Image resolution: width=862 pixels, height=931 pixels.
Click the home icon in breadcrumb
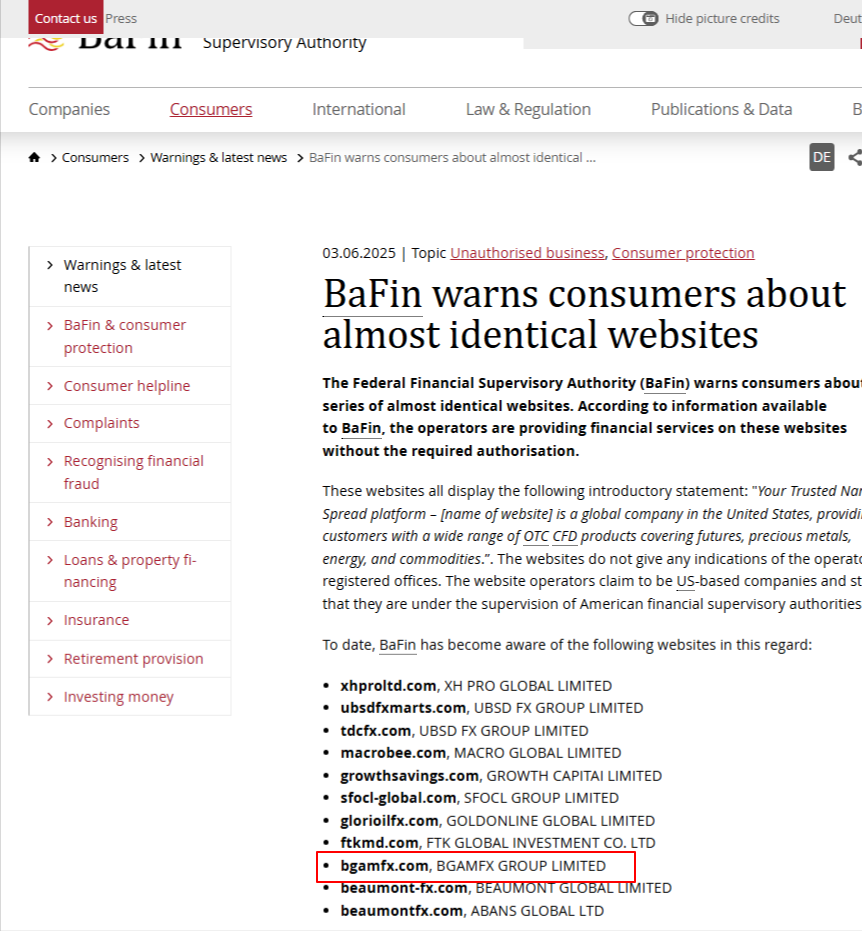tap(34, 157)
